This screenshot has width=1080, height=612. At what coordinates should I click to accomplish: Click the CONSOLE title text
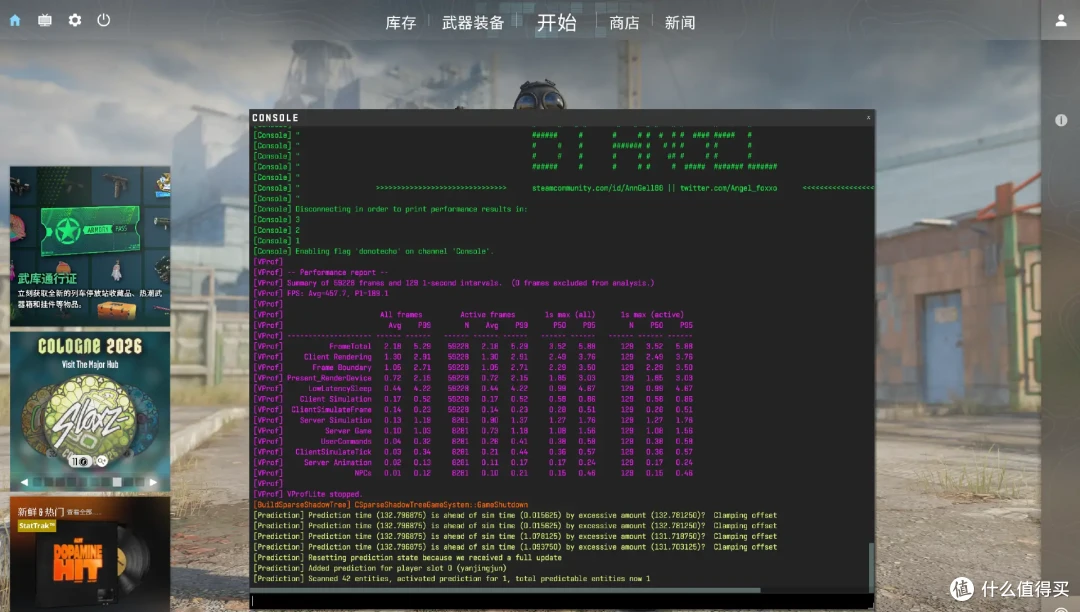(x=276, y=118)
